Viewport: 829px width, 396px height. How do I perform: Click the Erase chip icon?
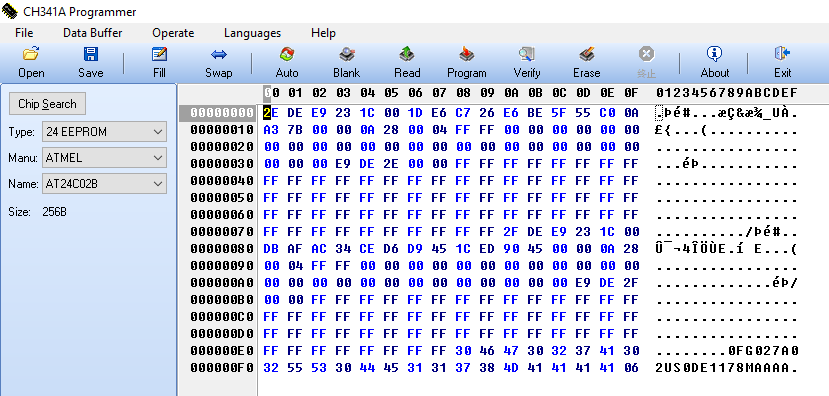point(586,54)
